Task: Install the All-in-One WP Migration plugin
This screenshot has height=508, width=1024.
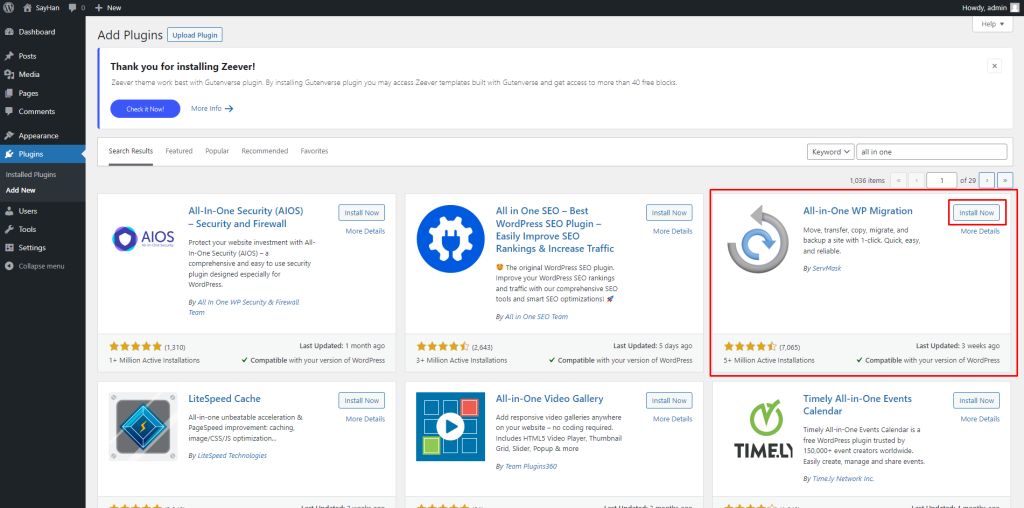Action: click(x=975, y=213)
